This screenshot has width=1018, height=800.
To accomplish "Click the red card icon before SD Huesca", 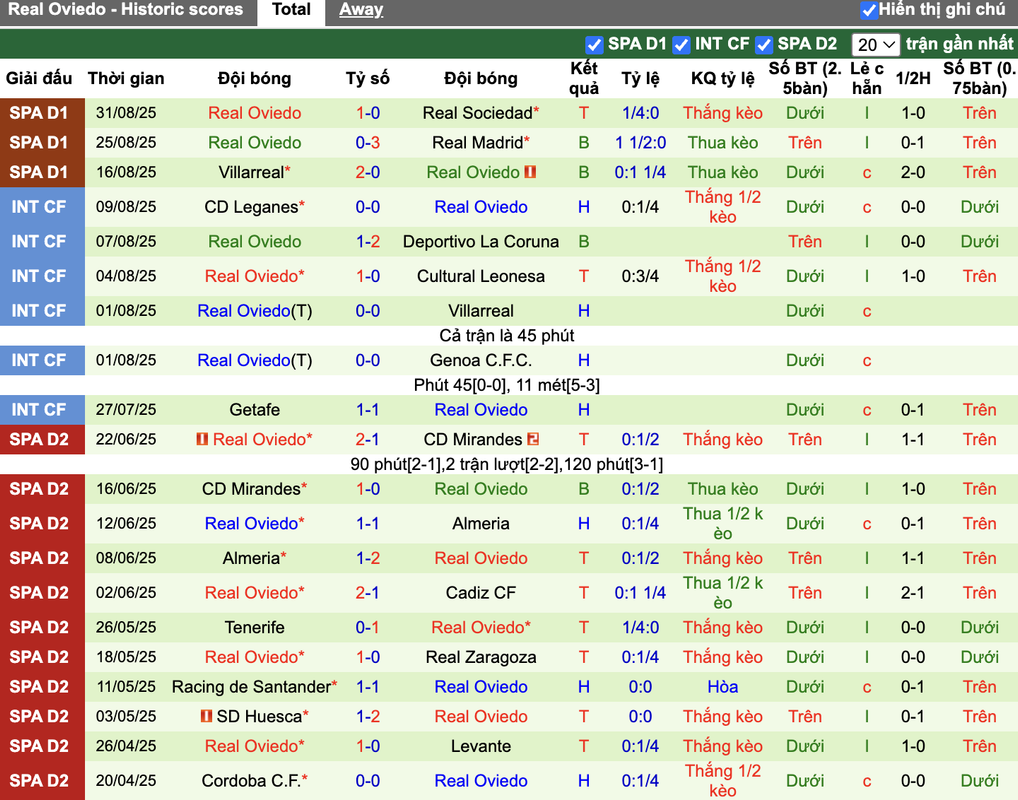I will pyautogui.click(x=206, y=716).
